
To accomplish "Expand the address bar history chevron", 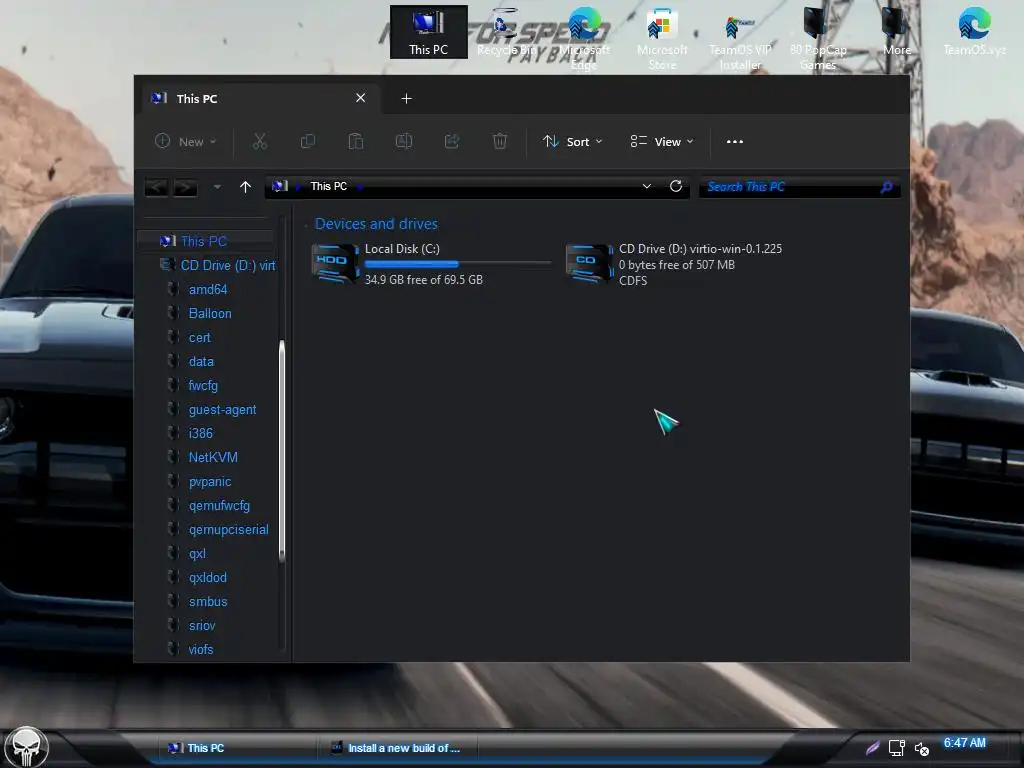I will click(647, 186).
